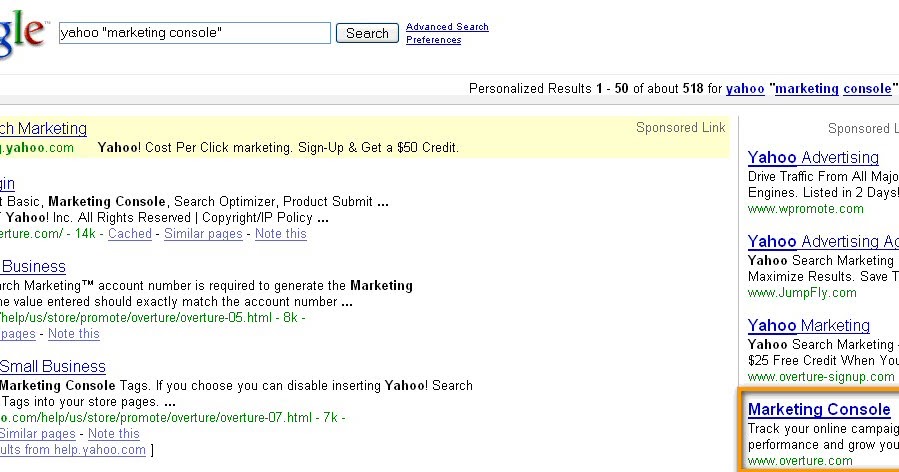Open the first result title ending in 'gin'
The width and height of the screenshot is (899, 472).
pos(7,184)
